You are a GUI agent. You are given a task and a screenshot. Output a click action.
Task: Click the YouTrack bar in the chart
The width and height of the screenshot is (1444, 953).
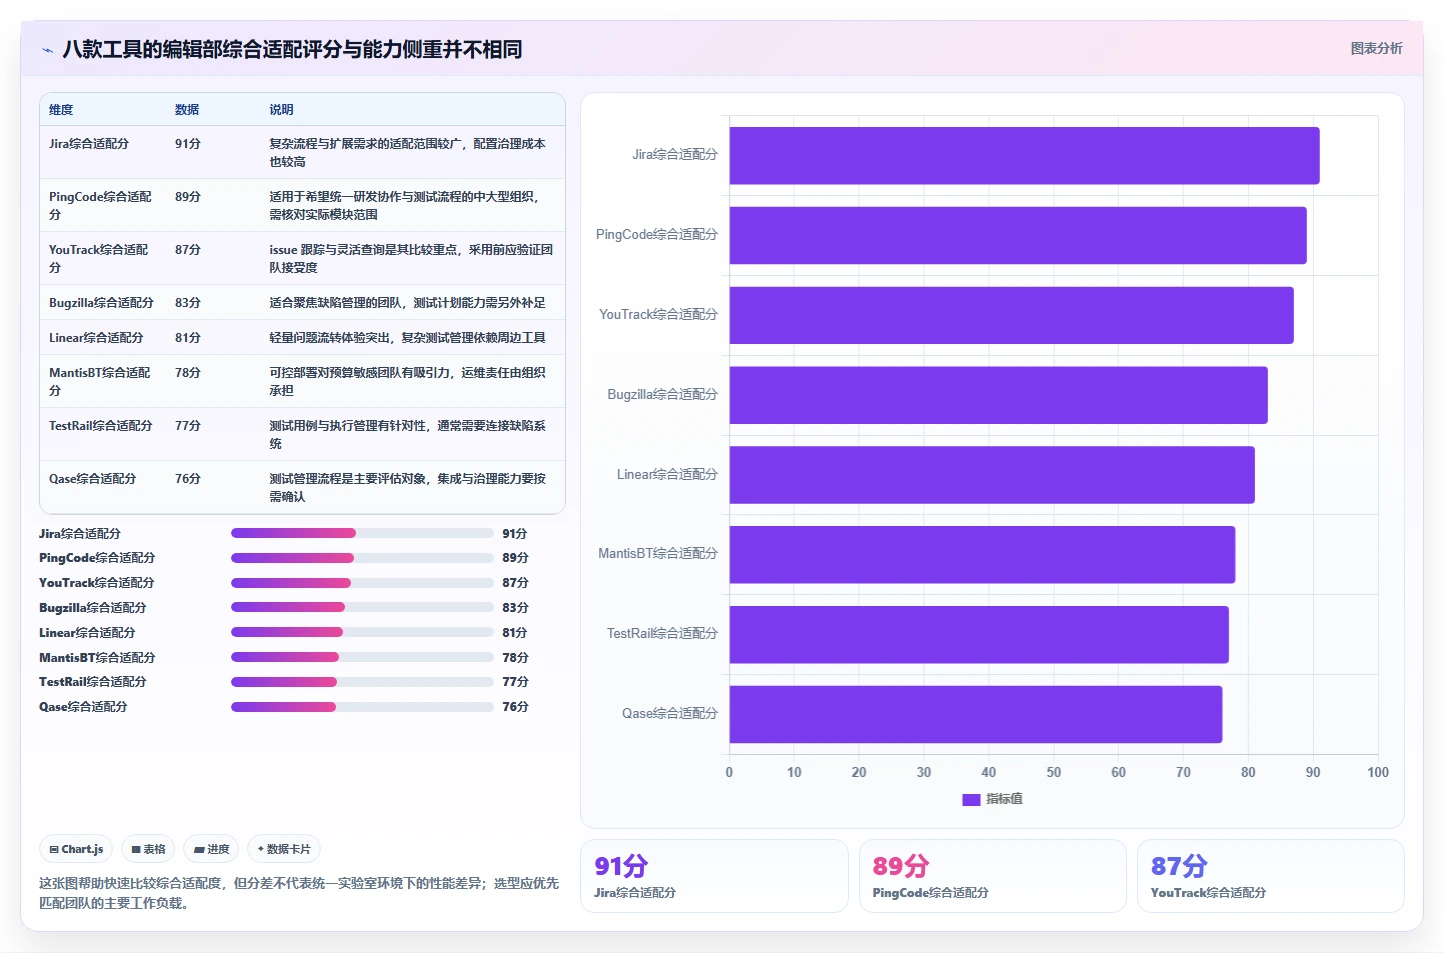[x=1011, y=315]
